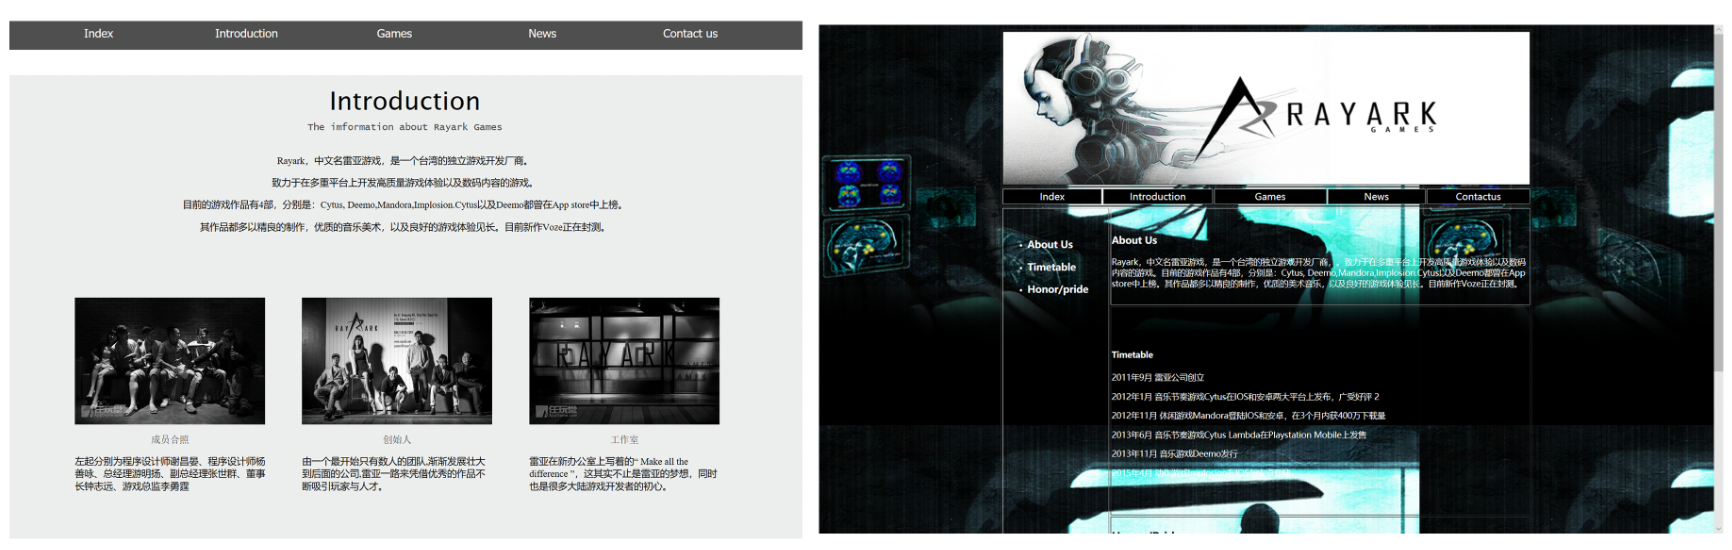Image resolution: width=1732 pixels, height=550 pixels.
Task: Click the 2012年1月 Cytus release timeline entry
Action: [1245, 397]
